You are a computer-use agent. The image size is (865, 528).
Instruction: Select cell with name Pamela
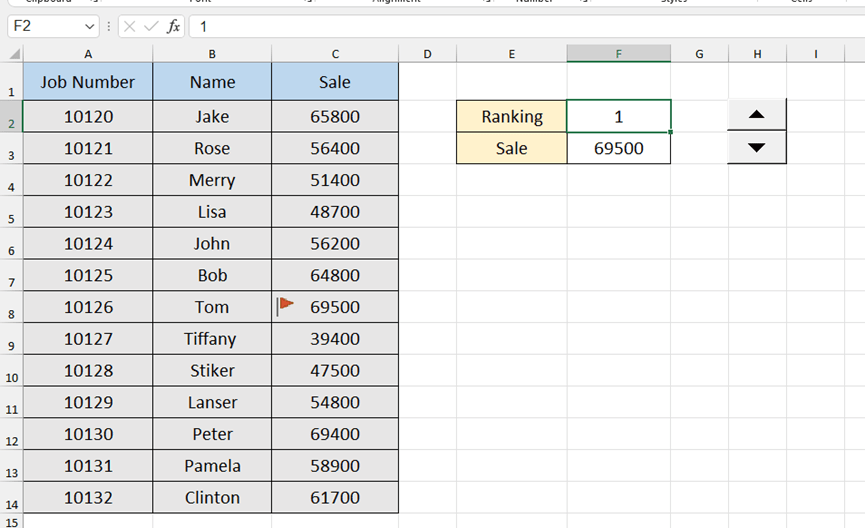(x=212, y=466)
